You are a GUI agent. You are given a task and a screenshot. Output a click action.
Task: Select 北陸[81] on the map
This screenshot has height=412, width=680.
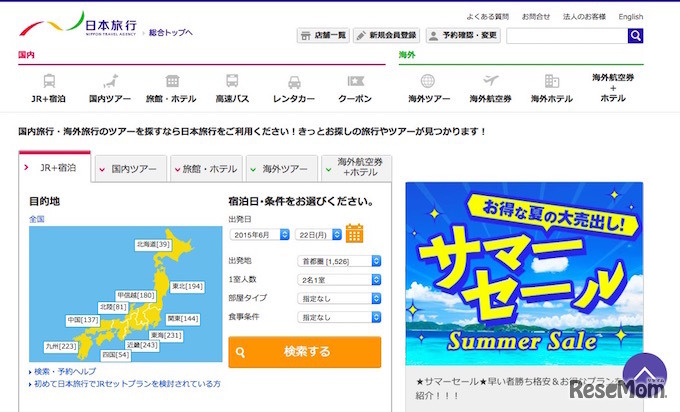point(113,307)
